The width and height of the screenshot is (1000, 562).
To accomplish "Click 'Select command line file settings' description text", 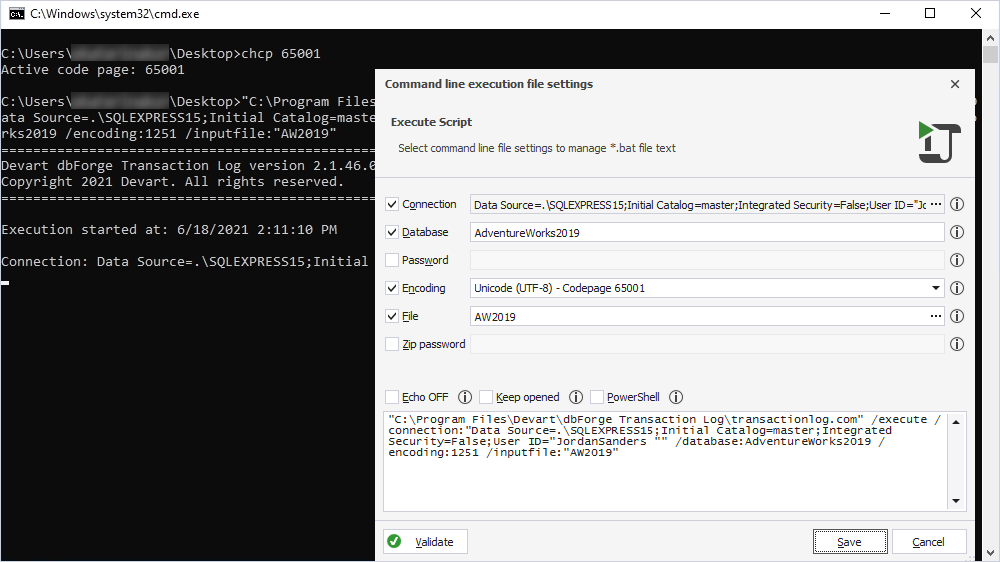I will pyautogui.click(x=537, y=148).
